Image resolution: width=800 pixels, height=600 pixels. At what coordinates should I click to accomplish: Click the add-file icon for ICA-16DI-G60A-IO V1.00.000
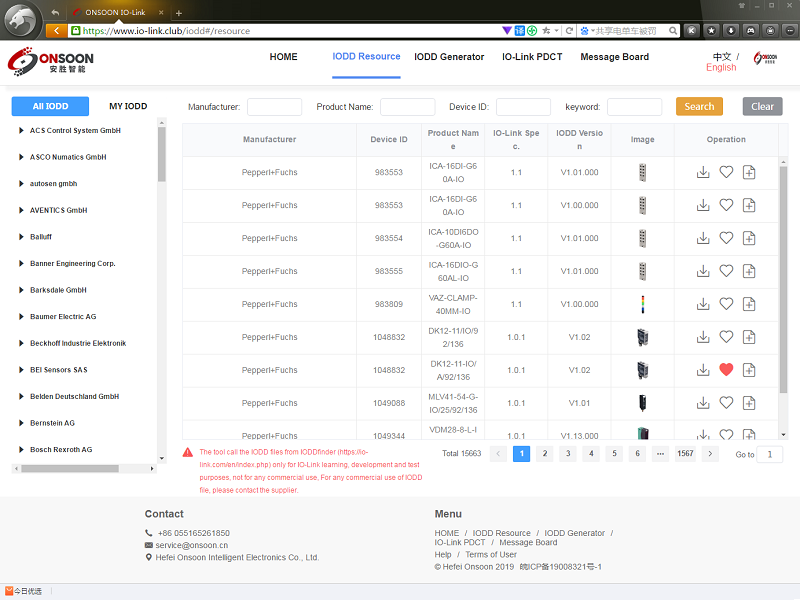(x=749, y=205)
